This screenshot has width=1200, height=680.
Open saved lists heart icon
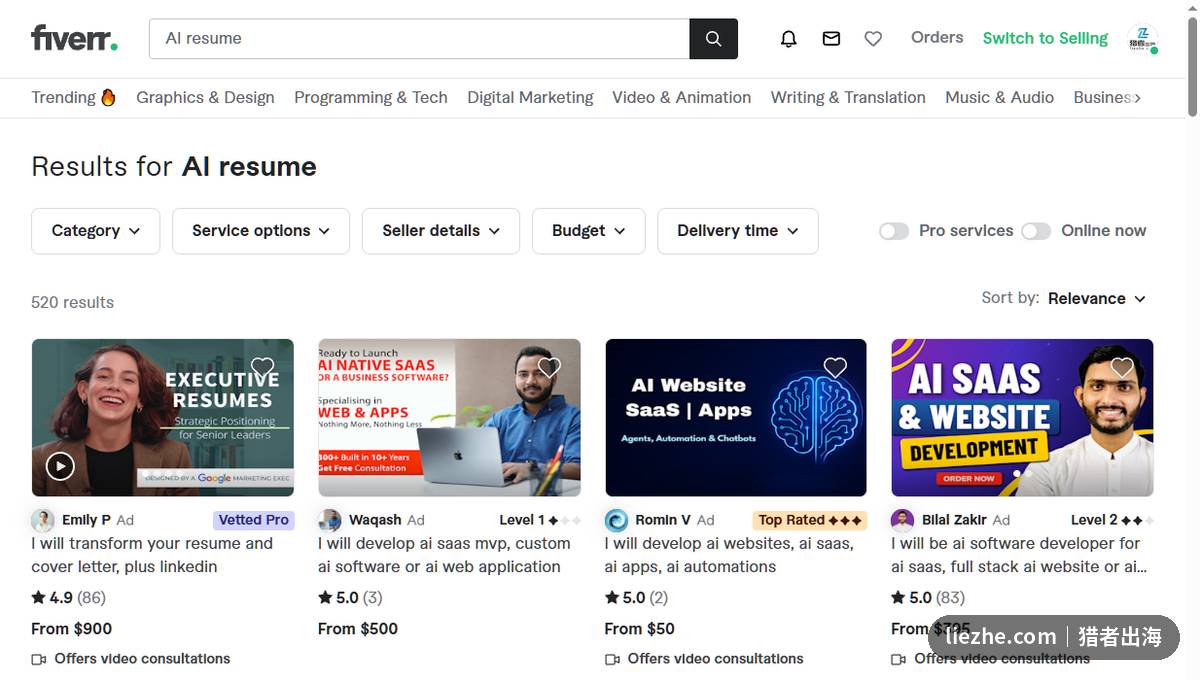click(x=873, y=38)
